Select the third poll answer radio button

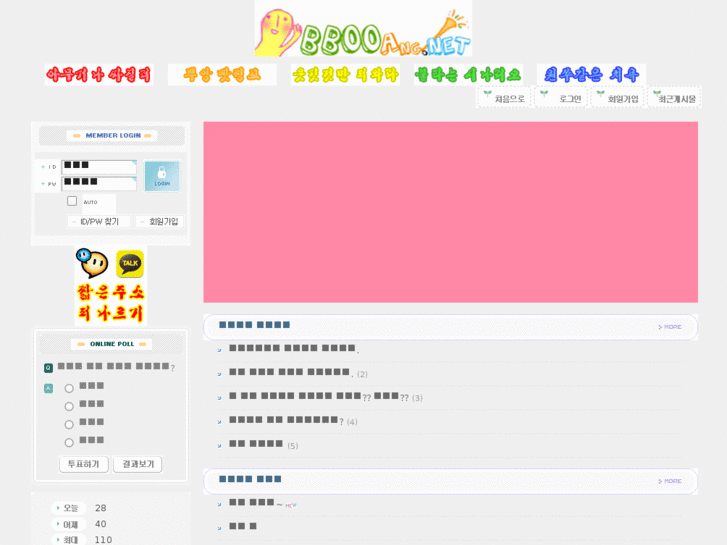69,424
